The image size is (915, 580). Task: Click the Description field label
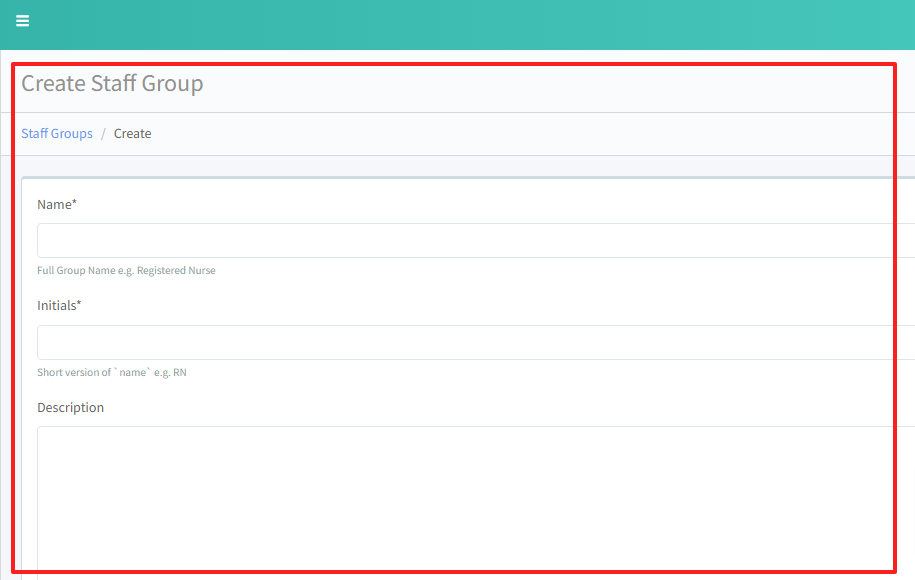[x=70, y=408]
